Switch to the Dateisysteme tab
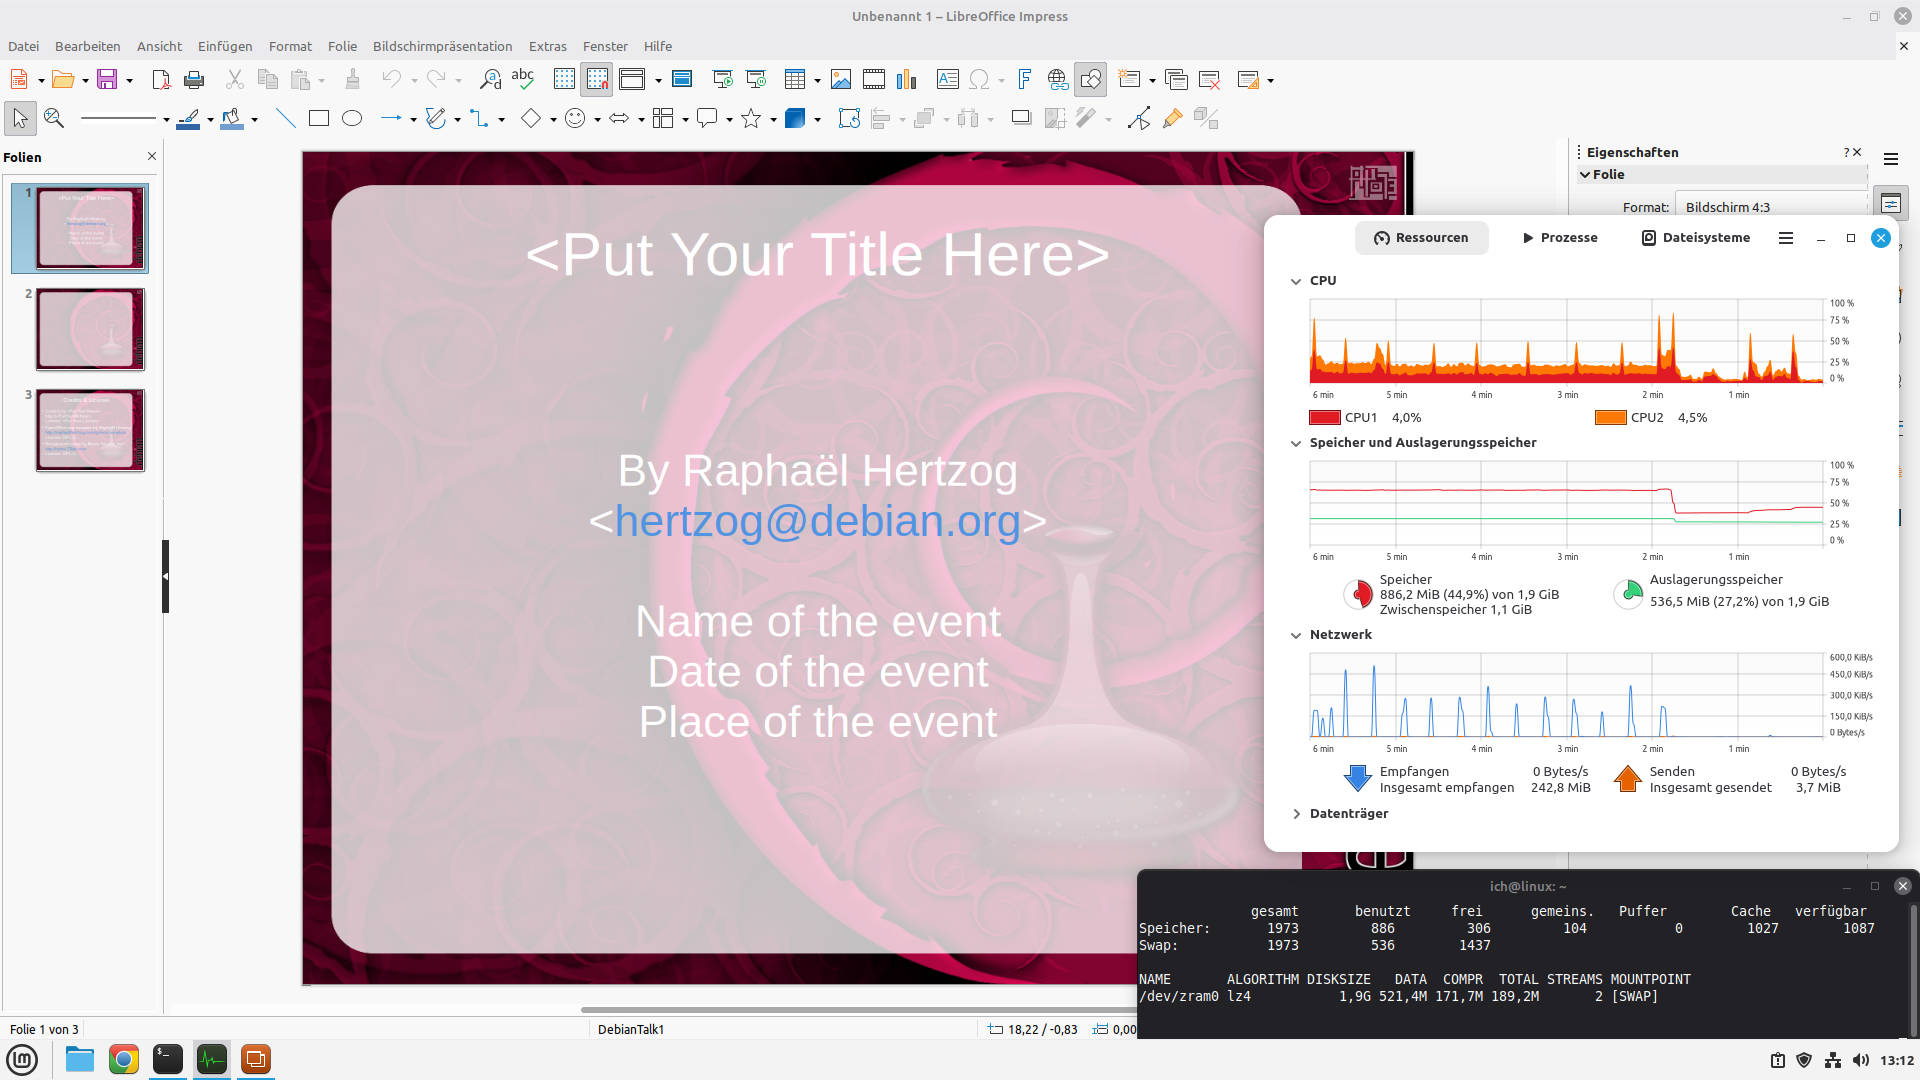Viewport: 1920px width, 1080px height. pos(1696,238)
